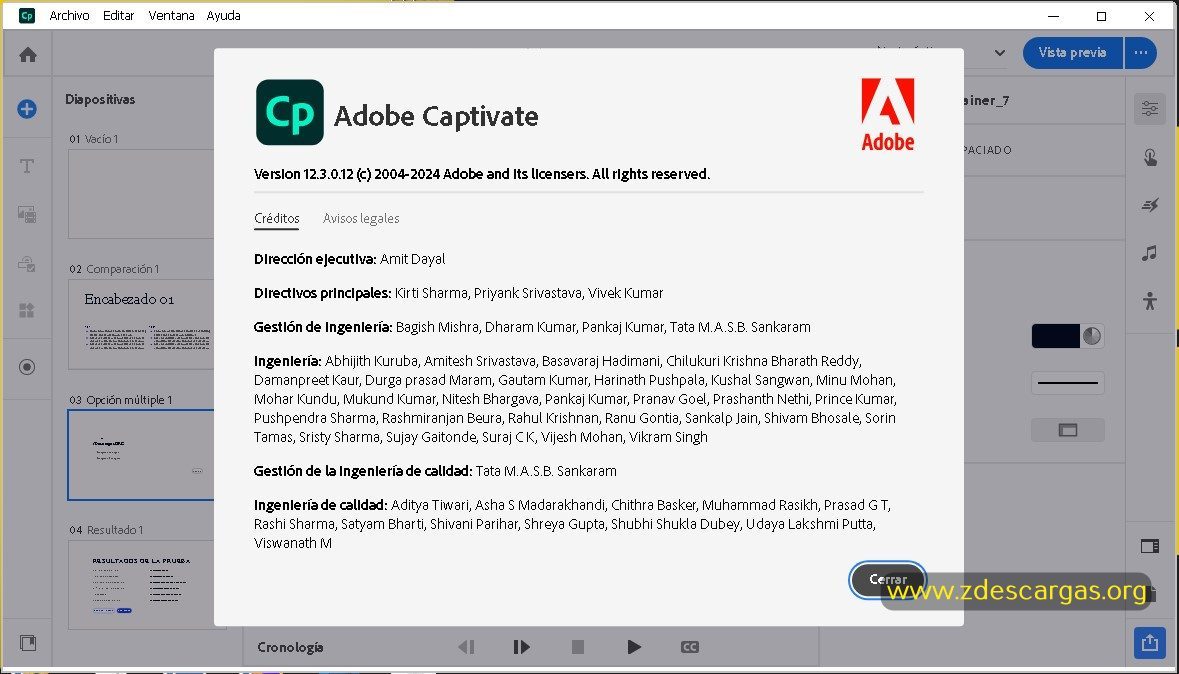This screenshot has width=1179, height=674.
Task: Click the blue Add slide plus icon
Action: pyautogui.click(x=27, y=109)
